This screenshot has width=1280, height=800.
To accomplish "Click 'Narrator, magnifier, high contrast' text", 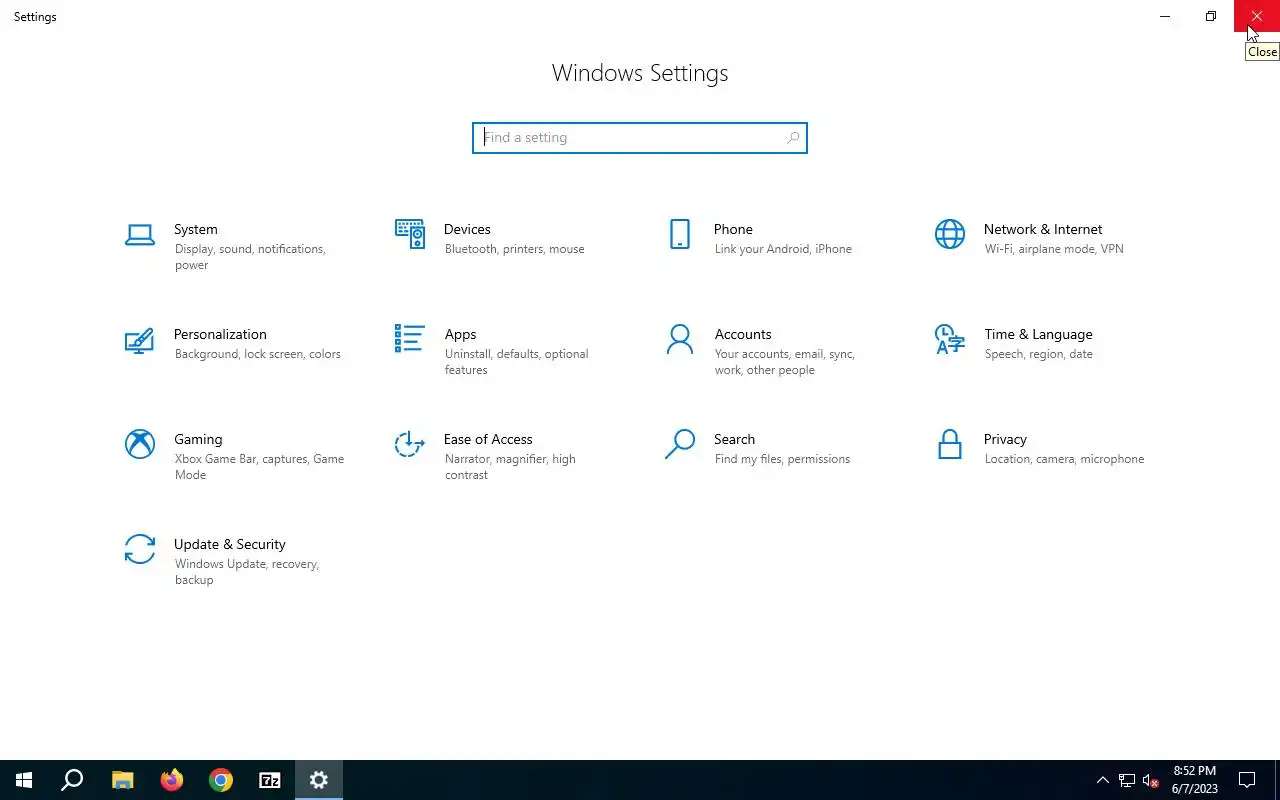I will click(x=510, y=467).
